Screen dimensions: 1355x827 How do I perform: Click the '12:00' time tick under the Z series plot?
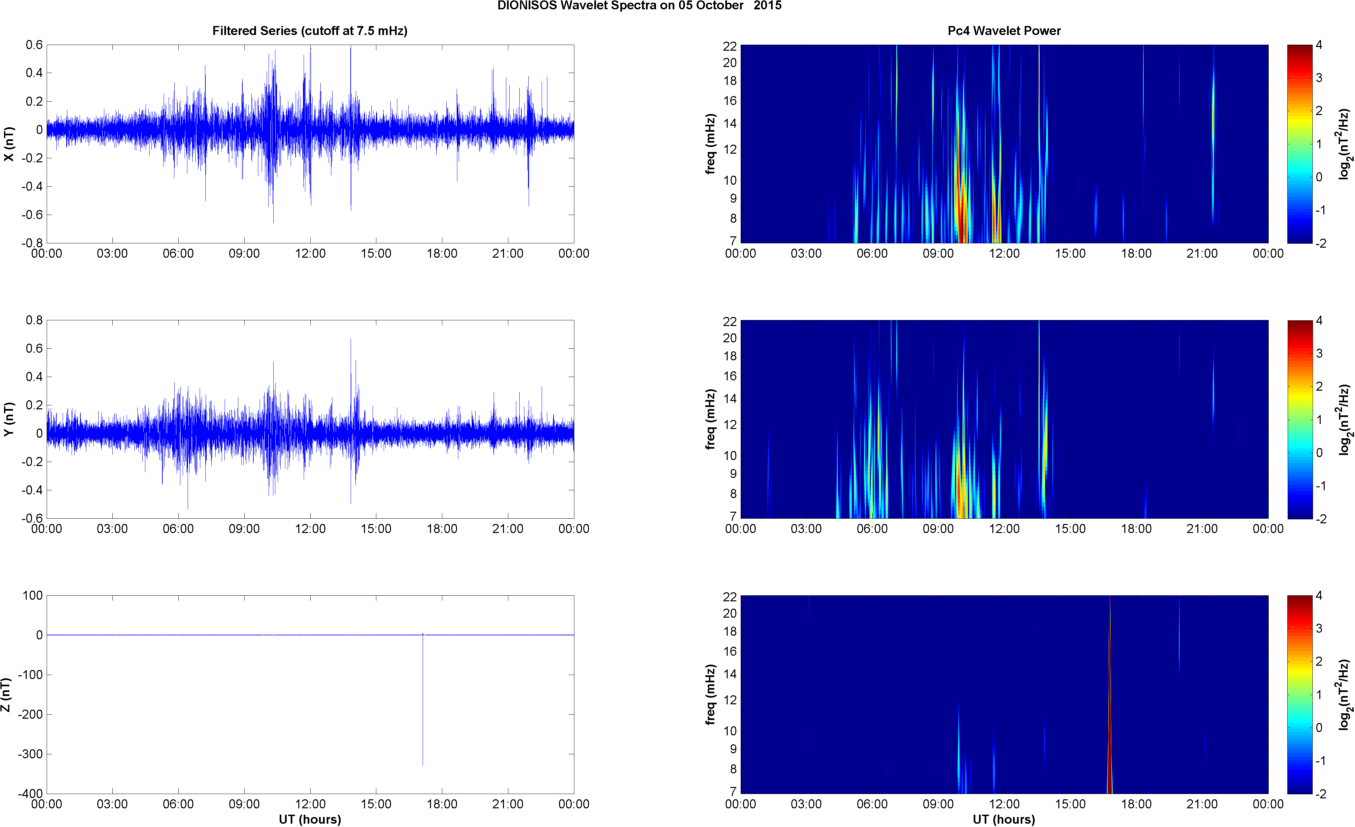point(311,803)
